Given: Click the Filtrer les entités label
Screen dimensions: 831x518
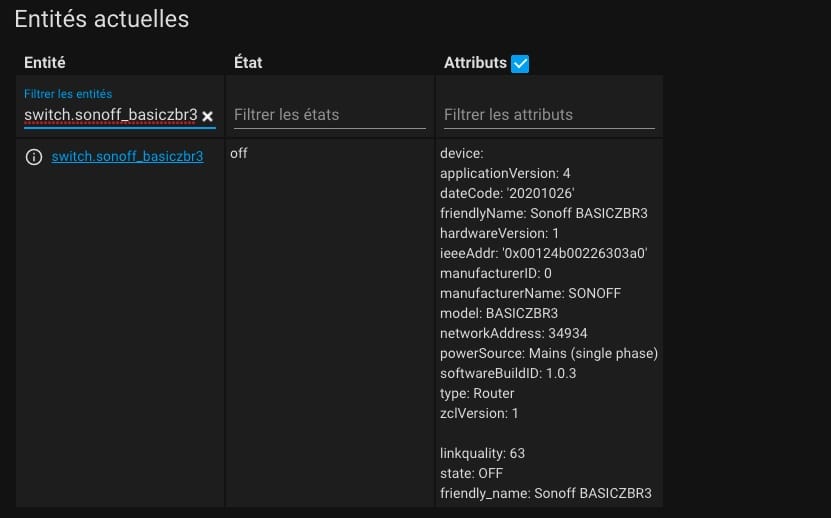Looking at the screenshot, I should tap(68, 94).
